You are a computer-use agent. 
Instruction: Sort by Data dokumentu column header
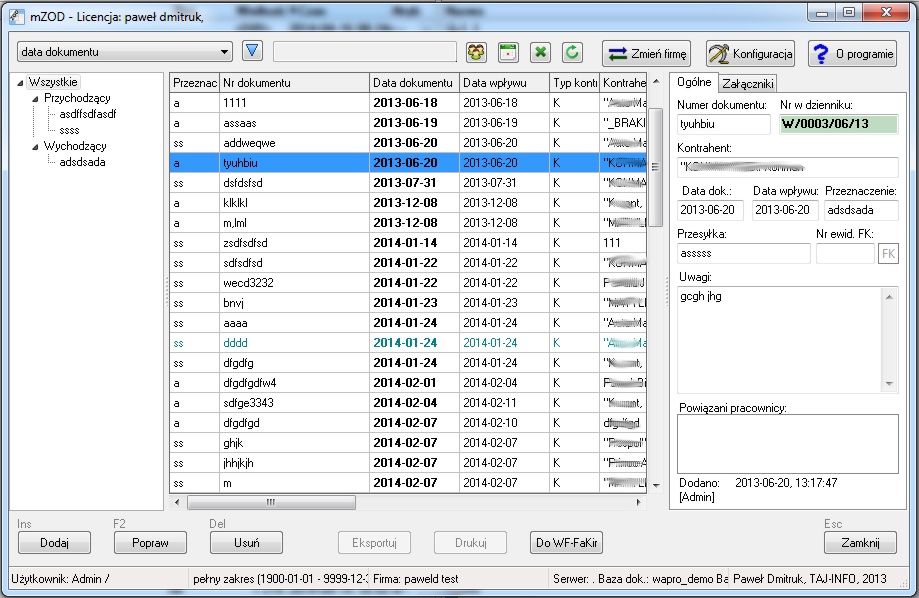414,83
